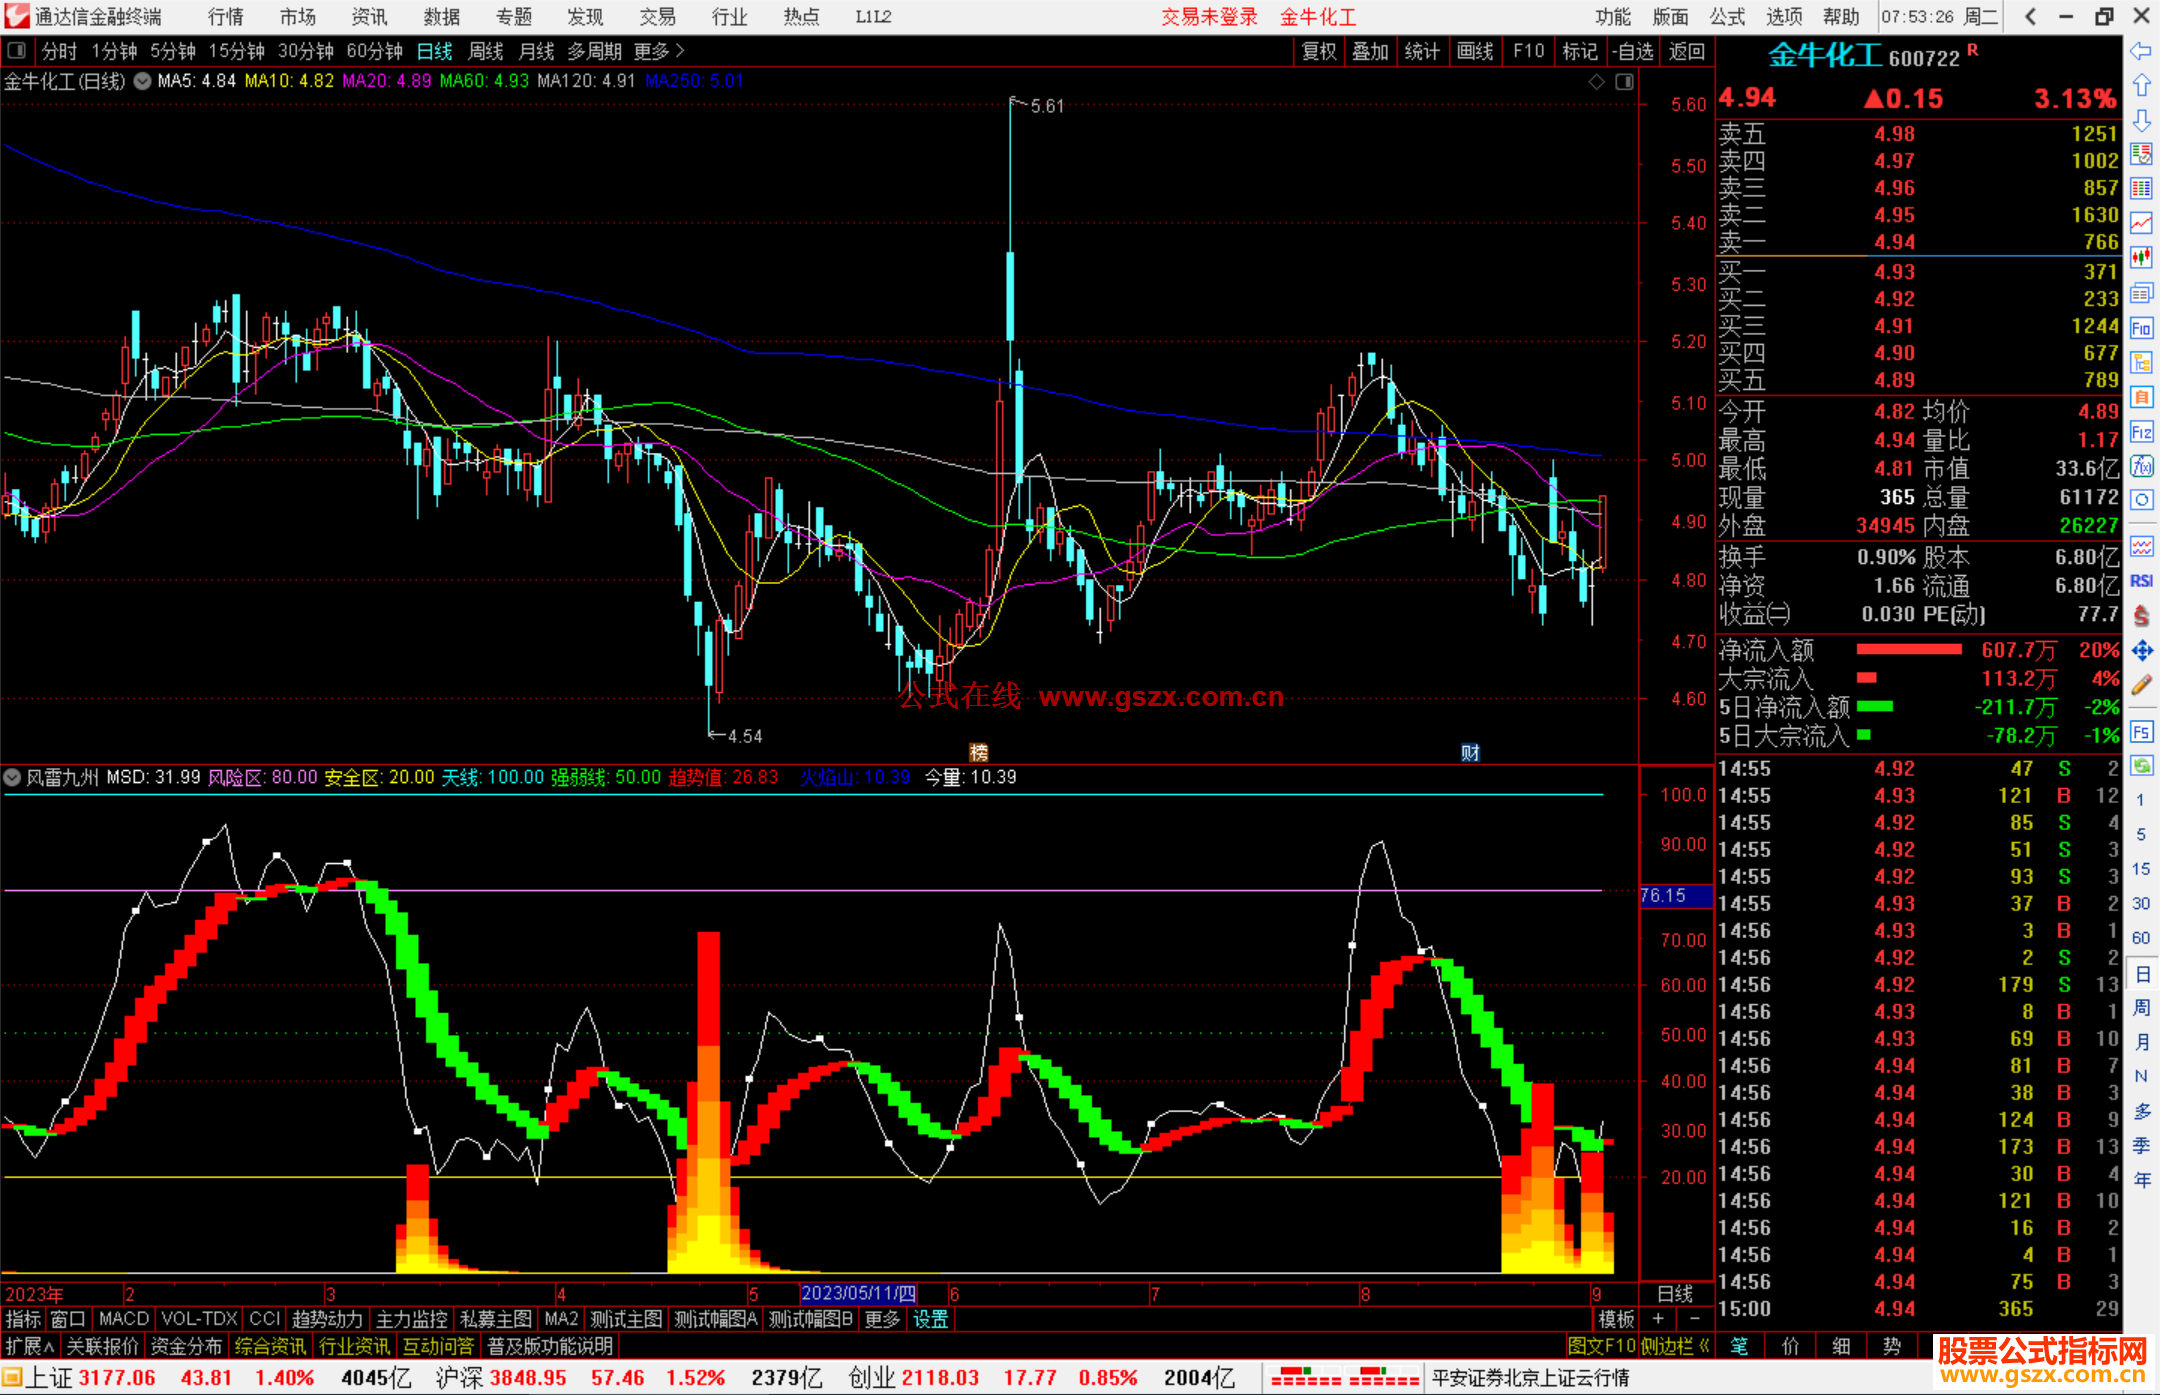Expand the 扩展 panel at bottom left
This screenshot has height=1395, width=2160.
click(29, 1346)
